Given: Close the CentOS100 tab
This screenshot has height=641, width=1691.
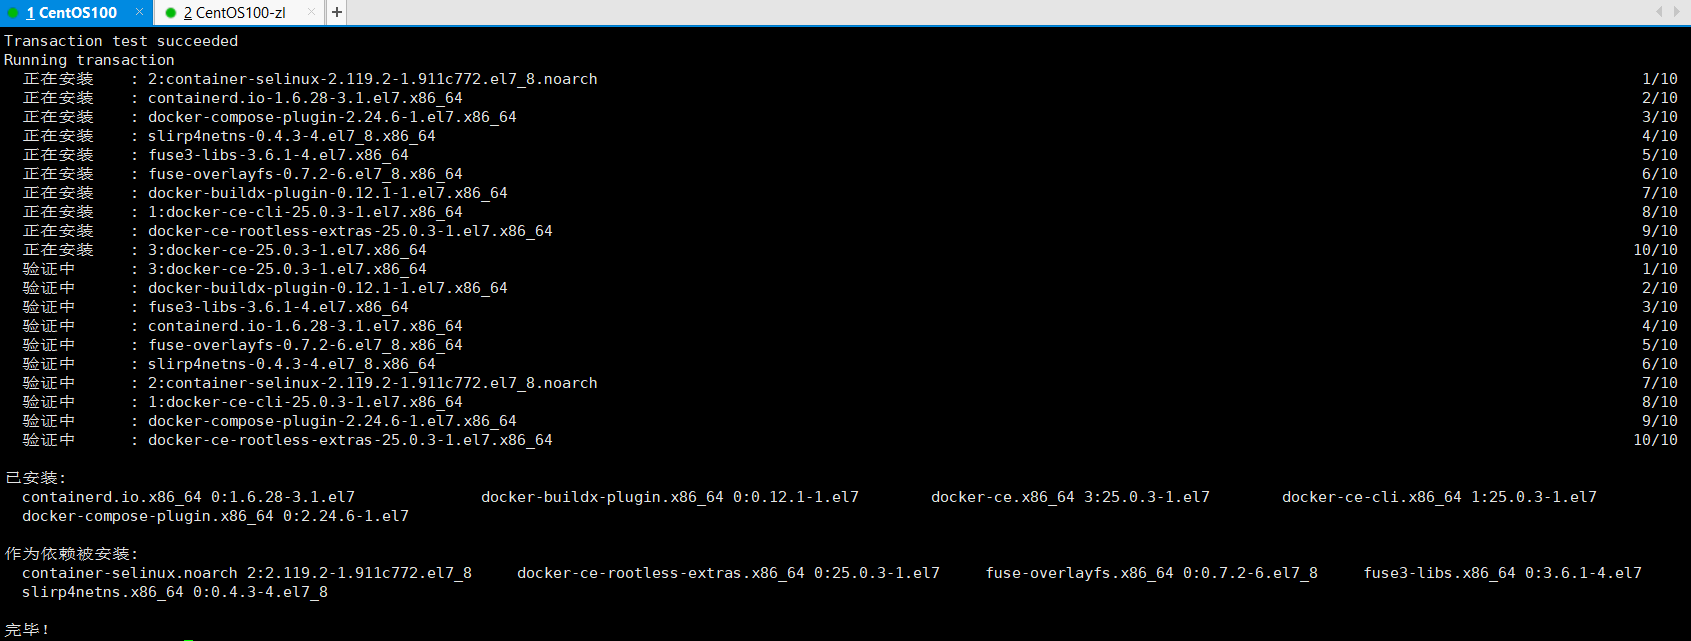Looking at the screenshot, I should click(x=139, y=12).
